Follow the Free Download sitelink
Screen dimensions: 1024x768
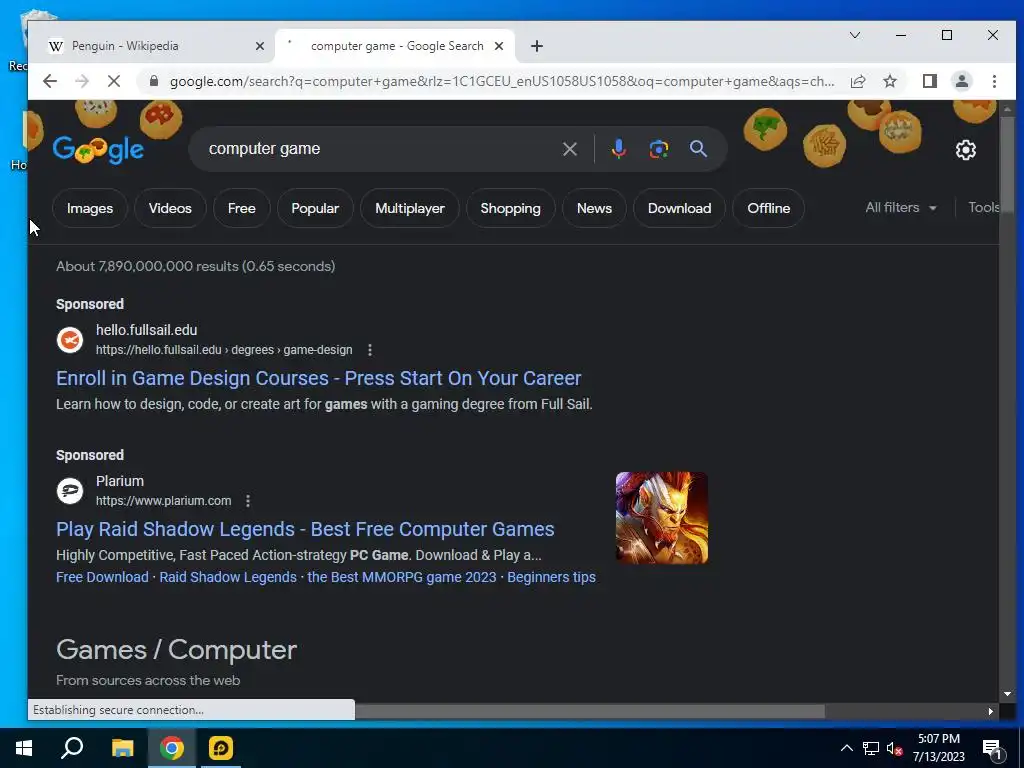(103, 577)
